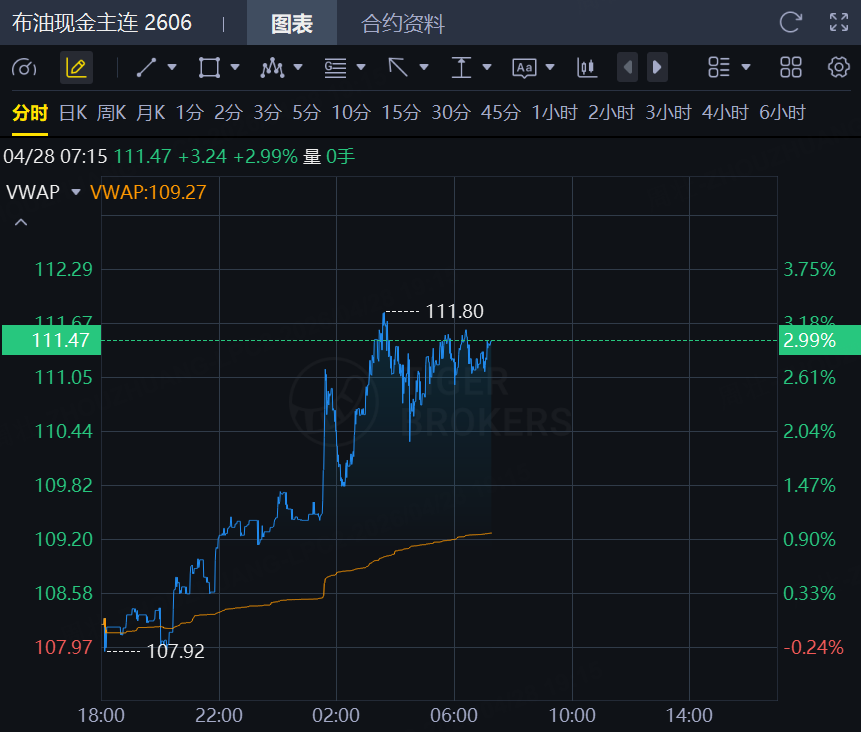Expand the line tool dropdown arrow
Image resolution: width=861 pixels, height=732 pixels.
(x=172, y=68)
